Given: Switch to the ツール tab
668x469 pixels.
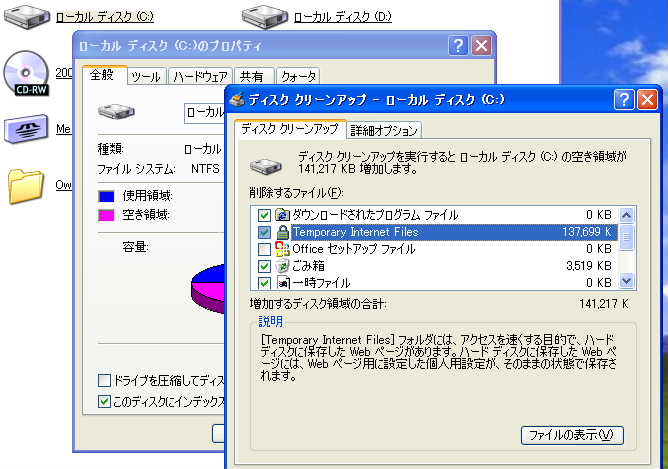Looking at the screenshot, I should pyautogui.click(x=146, y=77).
